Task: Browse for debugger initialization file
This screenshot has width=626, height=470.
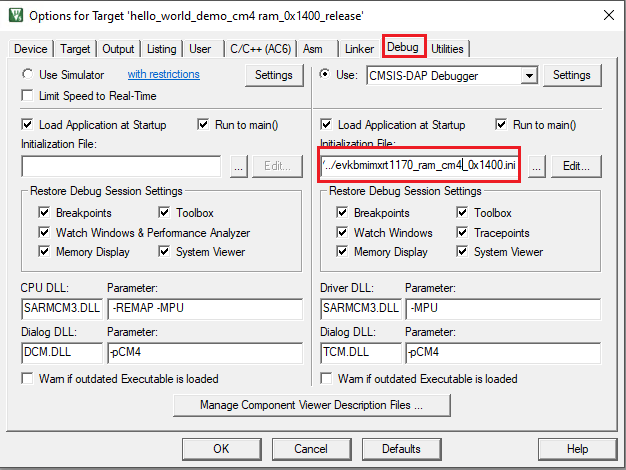Action: coord(537,166)
